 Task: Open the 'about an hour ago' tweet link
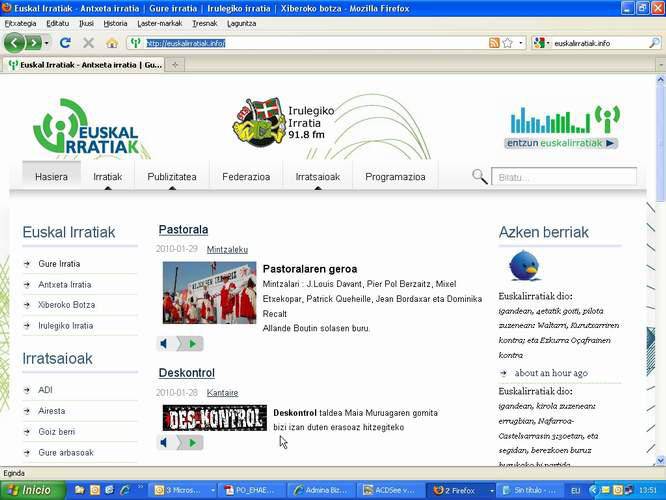click(551, 373)
